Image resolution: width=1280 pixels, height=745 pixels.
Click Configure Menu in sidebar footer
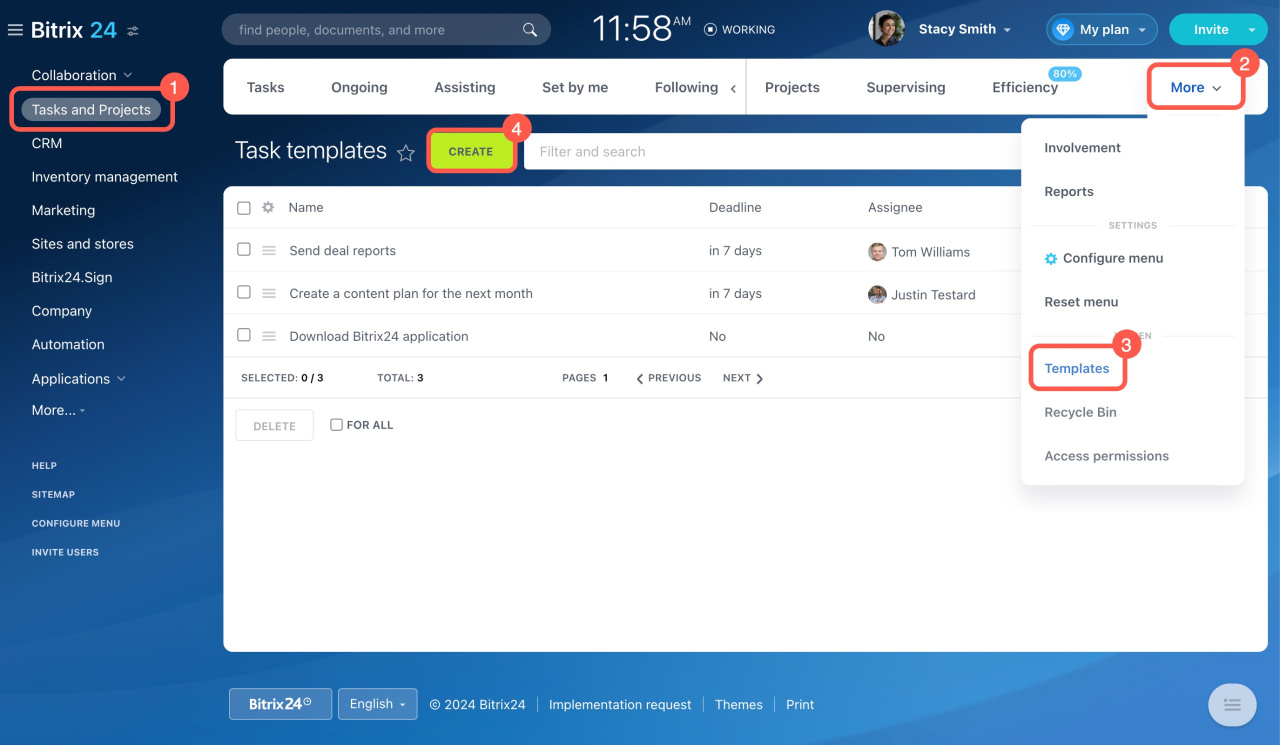coord(76,524)
